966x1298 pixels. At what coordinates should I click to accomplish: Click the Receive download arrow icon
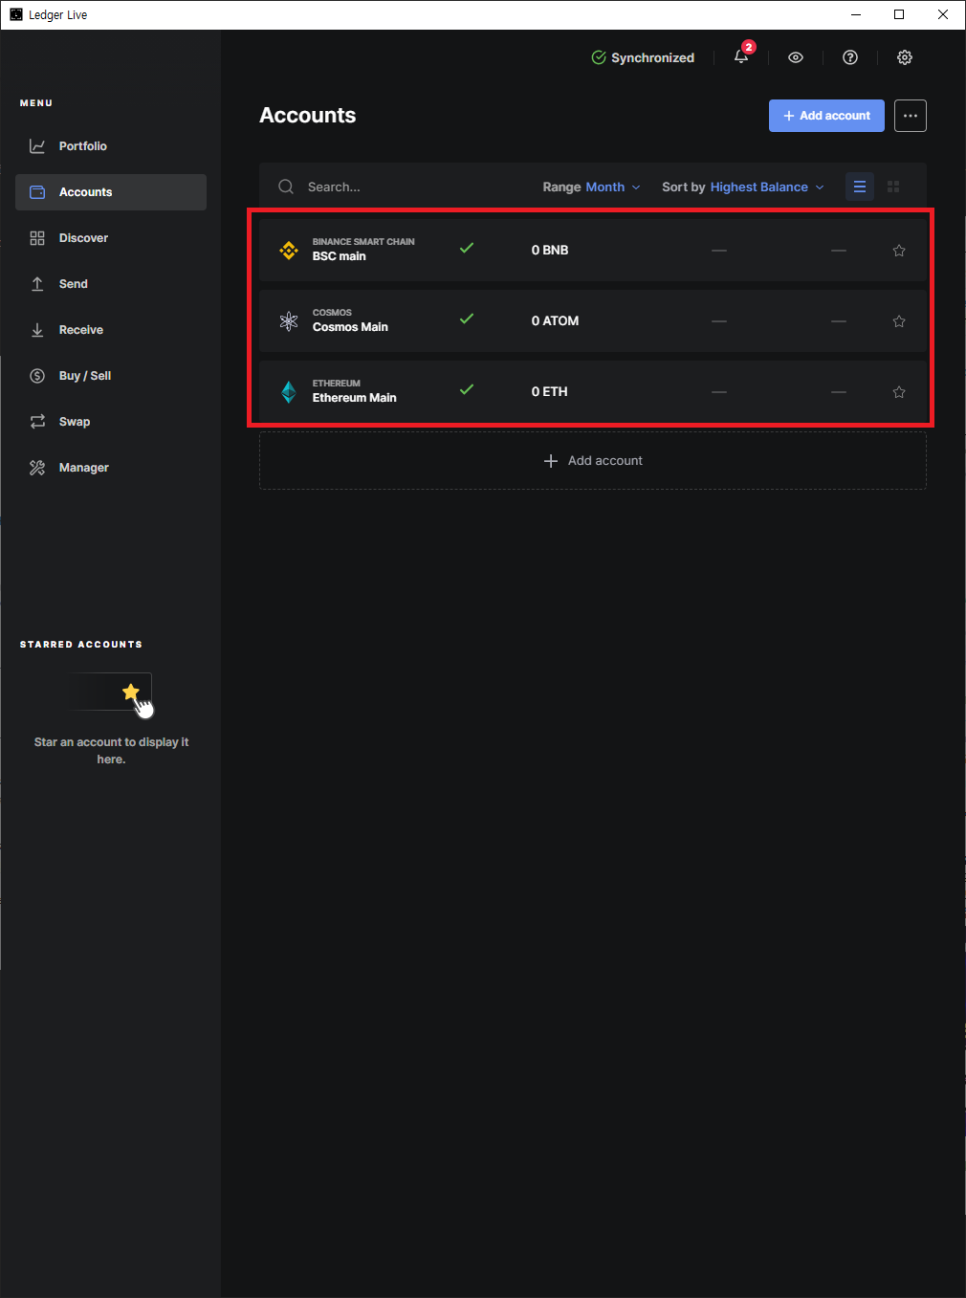point(37,330)
